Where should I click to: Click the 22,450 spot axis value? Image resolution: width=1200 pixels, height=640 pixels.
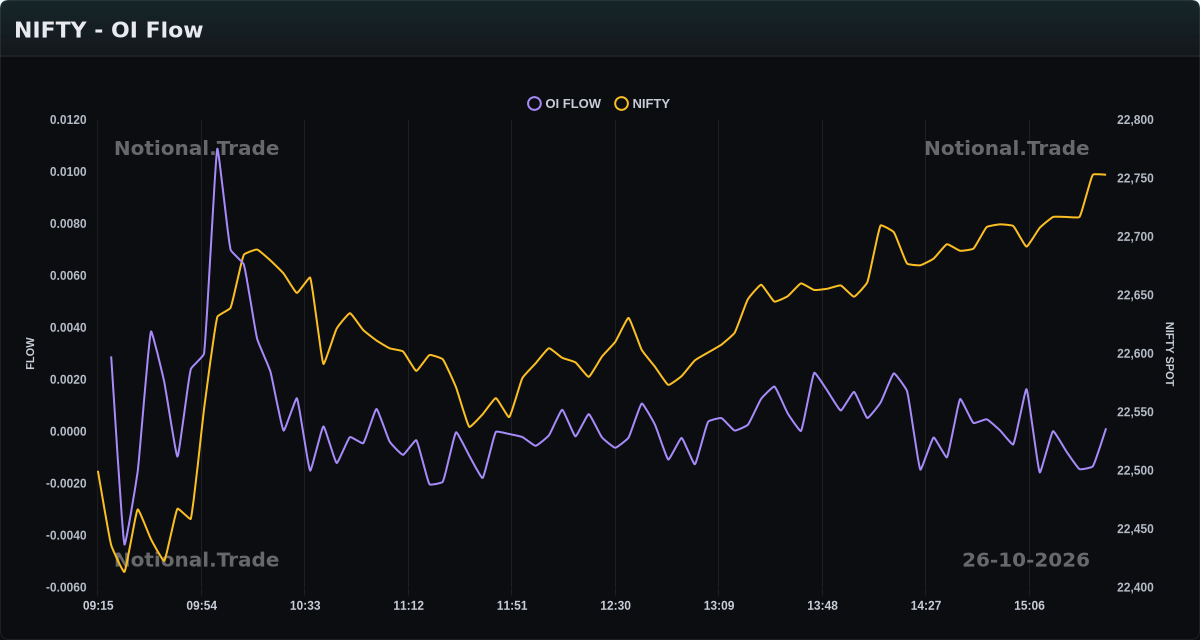pos(1135,529)
